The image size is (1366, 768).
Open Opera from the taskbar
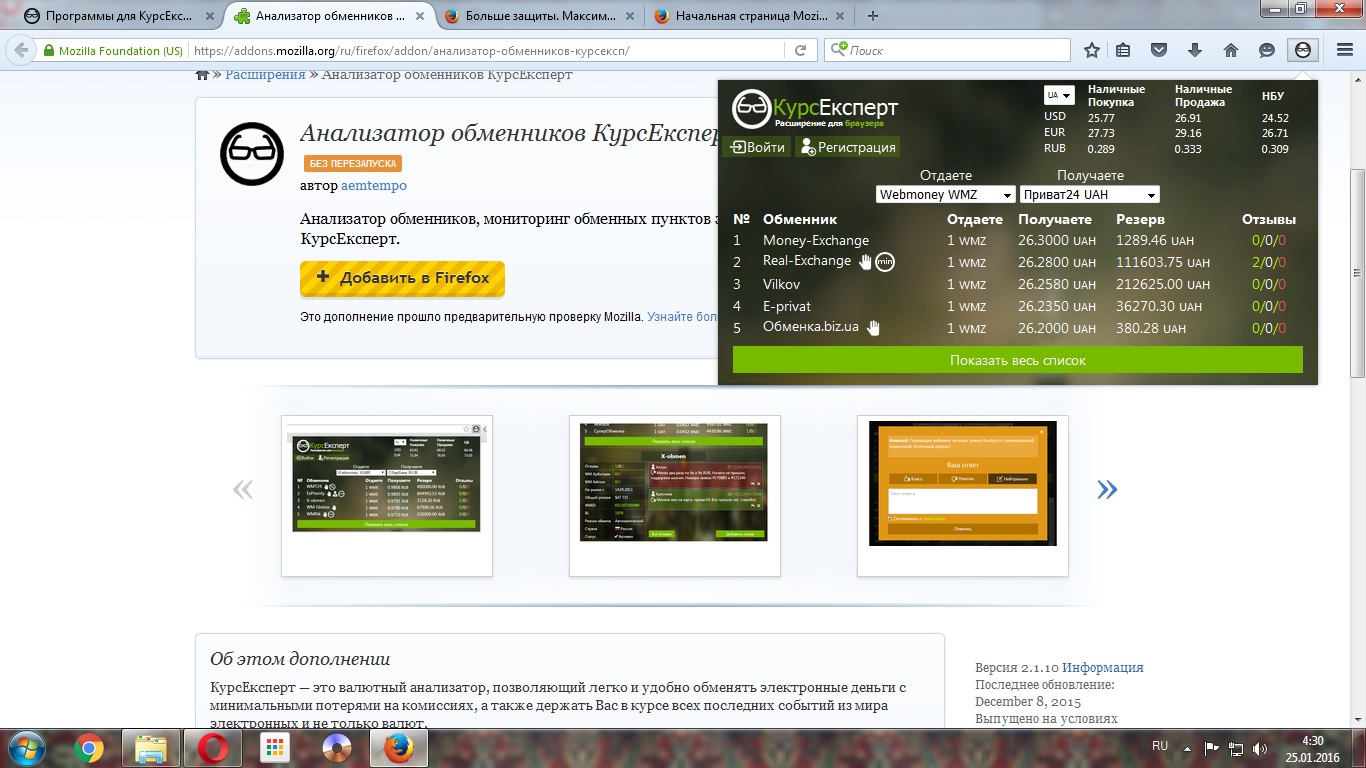(213, 747)
